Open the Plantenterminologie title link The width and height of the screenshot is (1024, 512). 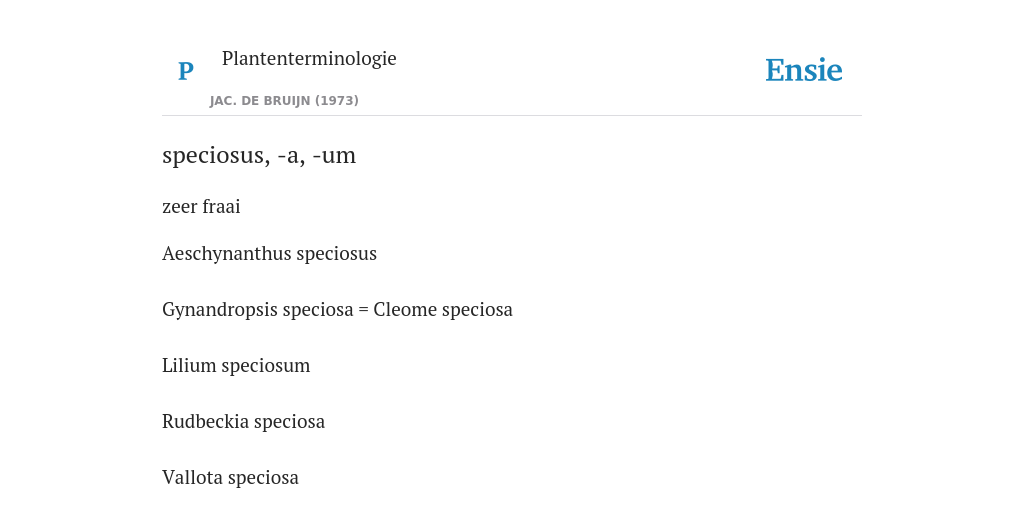pyautogui.click(x=309, y=58)
